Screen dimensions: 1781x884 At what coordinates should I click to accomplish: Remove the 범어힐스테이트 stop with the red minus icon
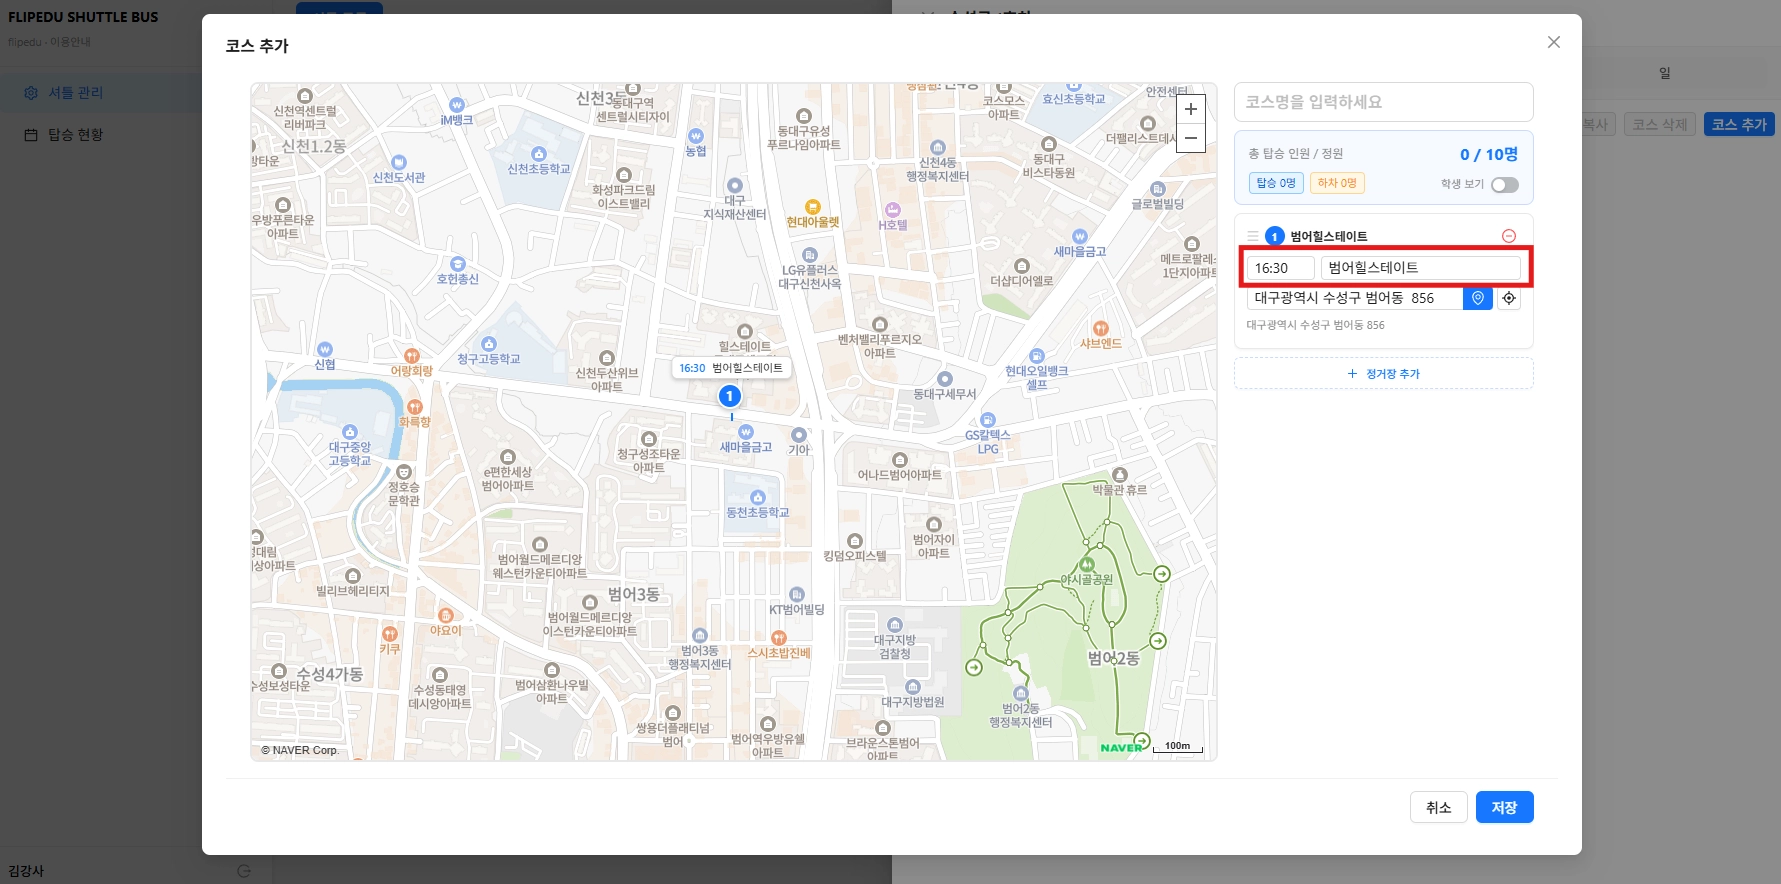click(x=1509, y=236)
